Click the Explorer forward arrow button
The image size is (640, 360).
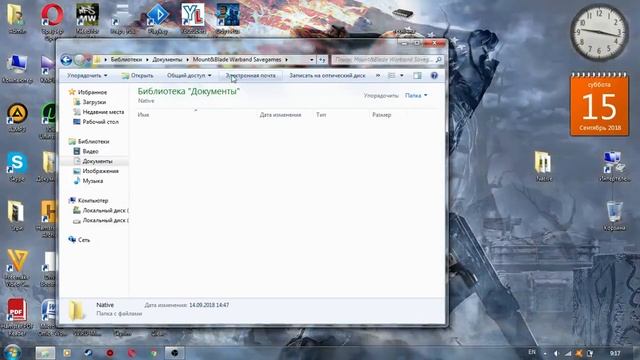click(x=79, y=60)
